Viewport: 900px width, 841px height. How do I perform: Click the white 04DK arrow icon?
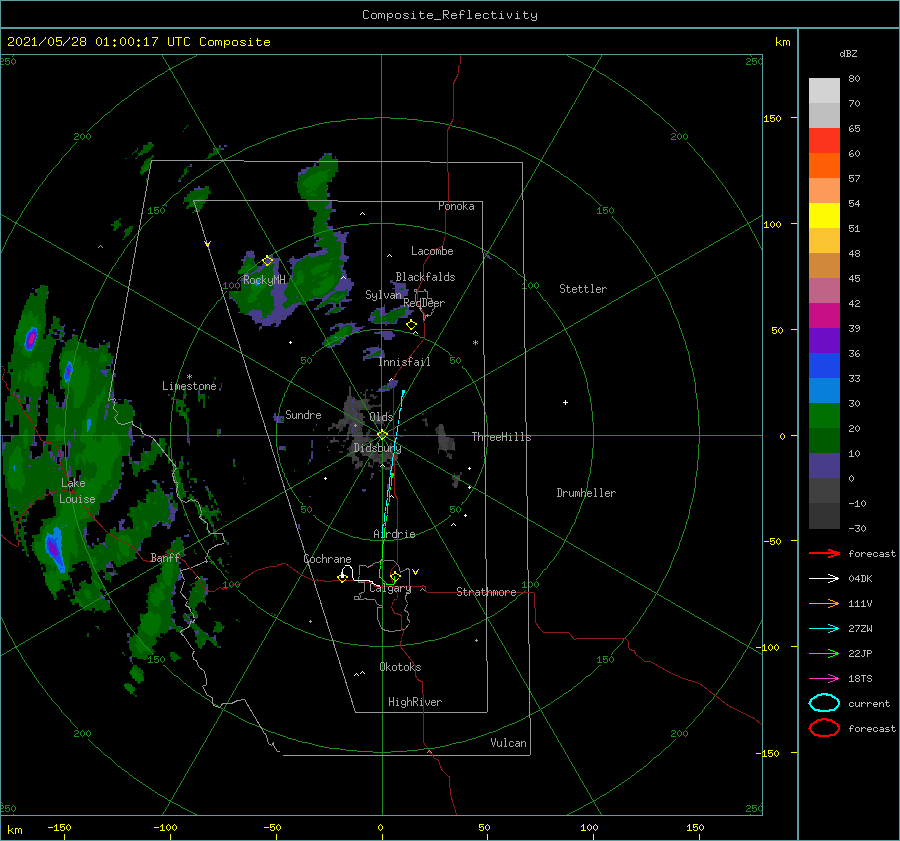pyautogui.click(x=824, y=579)
